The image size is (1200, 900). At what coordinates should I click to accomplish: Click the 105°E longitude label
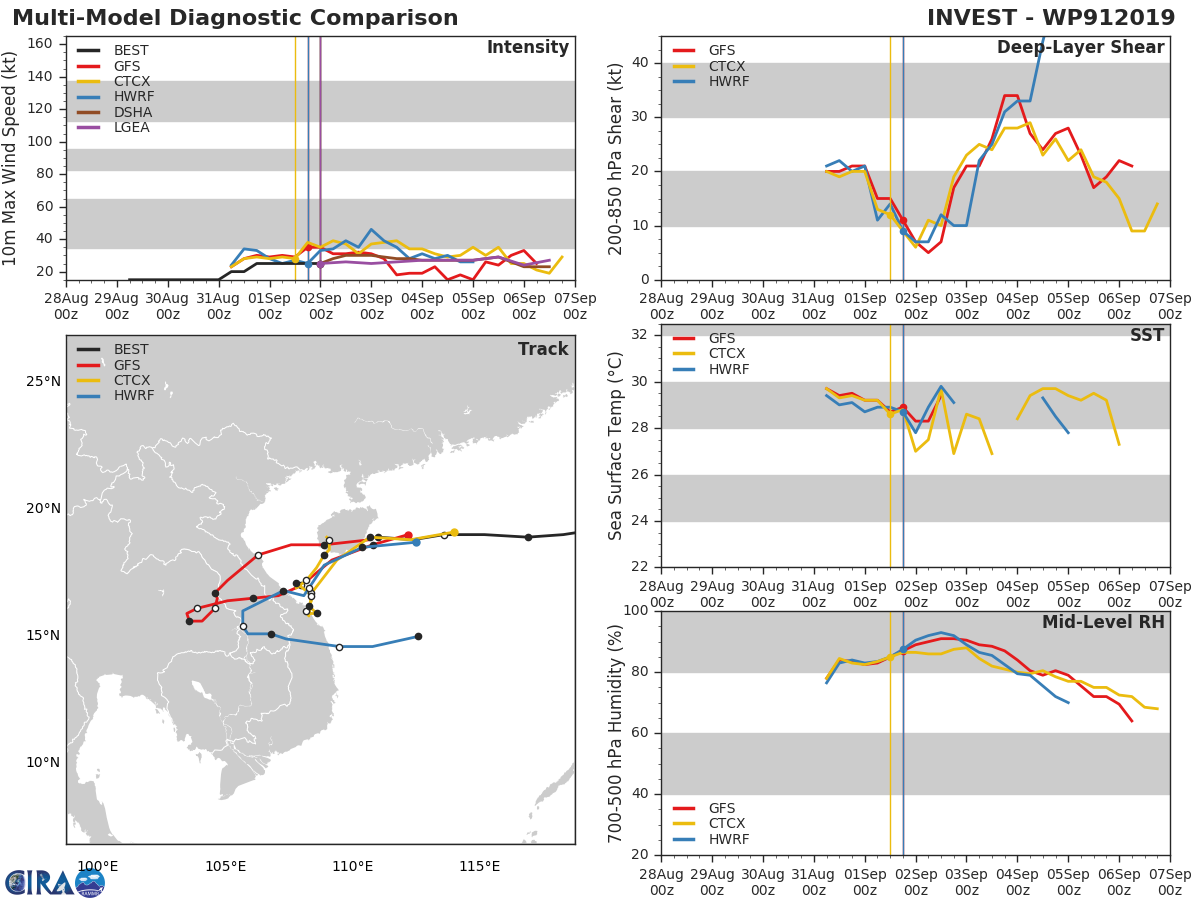[225, 866]
